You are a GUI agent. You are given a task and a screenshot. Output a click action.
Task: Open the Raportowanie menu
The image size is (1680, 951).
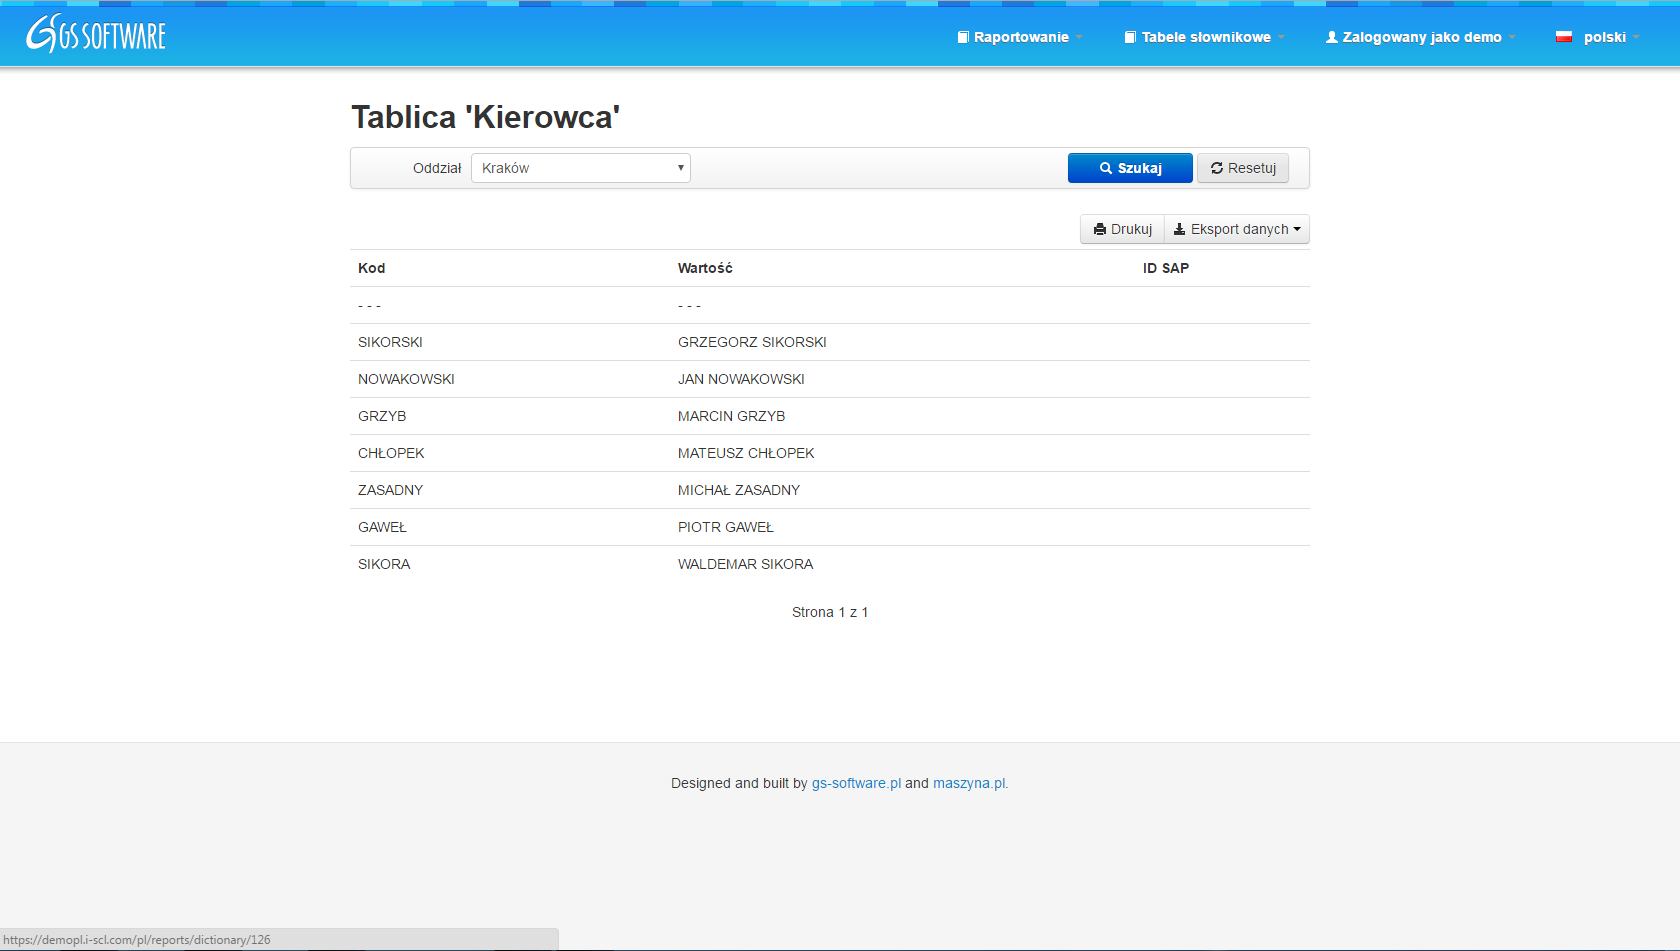1021,37
